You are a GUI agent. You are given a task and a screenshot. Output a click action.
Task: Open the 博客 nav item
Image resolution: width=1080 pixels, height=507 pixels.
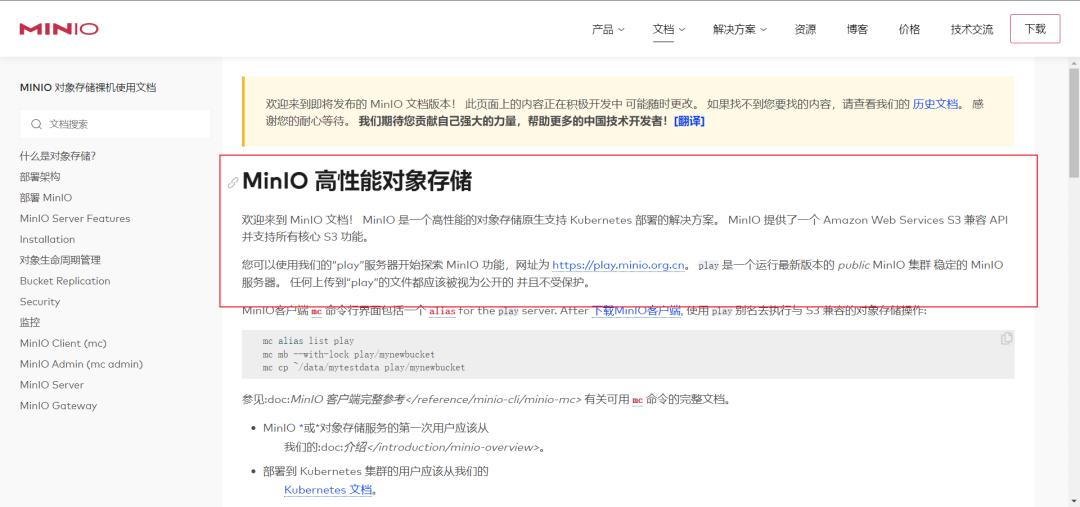[x=858, y=30]
